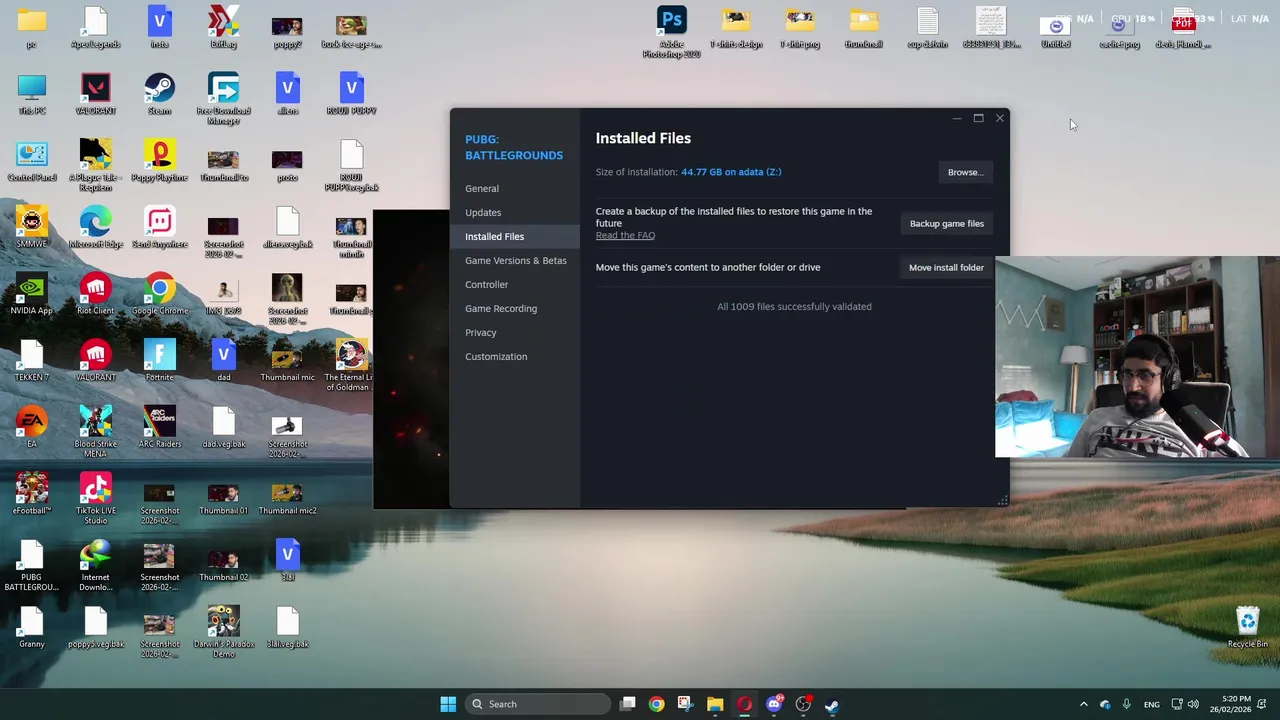The width and height of the screenshot is (1280, 720).
Task: Click Backup game files button
Action: [946, 223]
